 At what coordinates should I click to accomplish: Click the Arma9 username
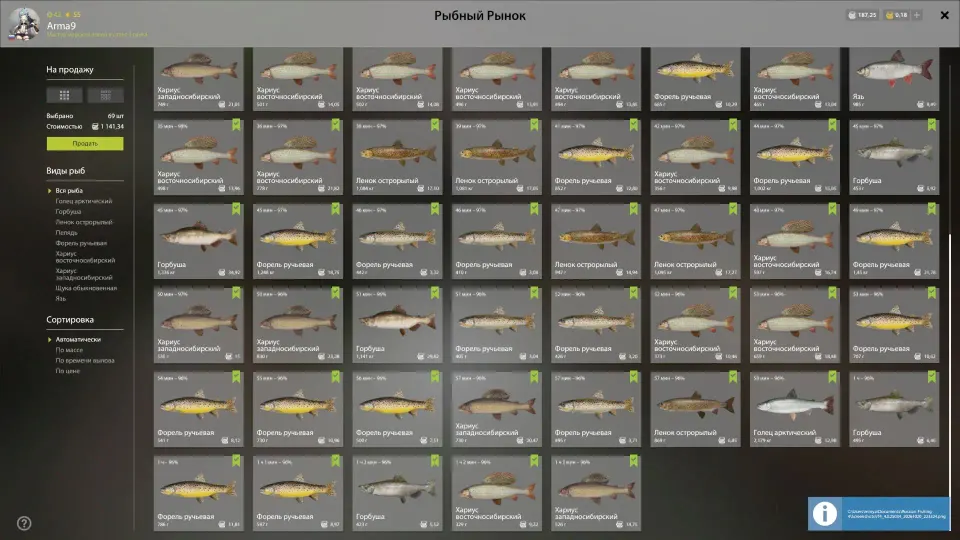click(x=61, y=26)
